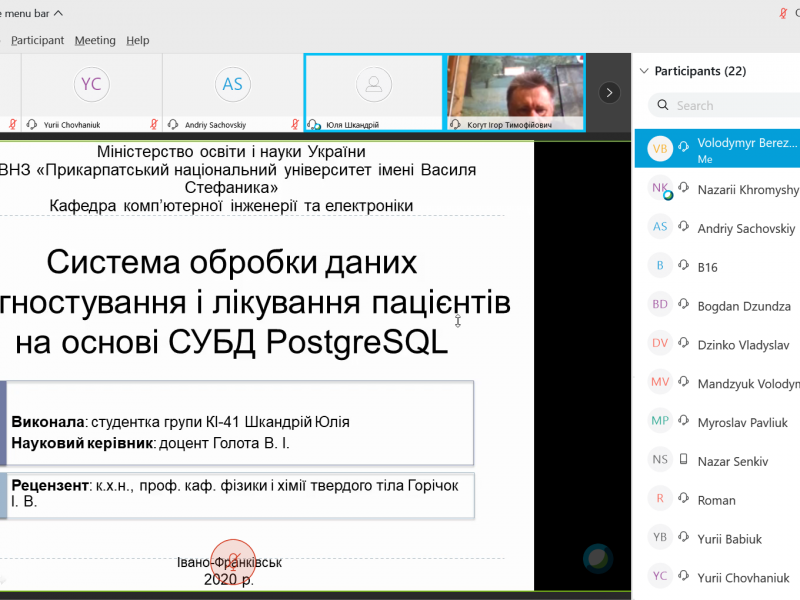Collapse the Participants (22) panel
Viewport: 800px width, 600px height.
pos(642,71)
